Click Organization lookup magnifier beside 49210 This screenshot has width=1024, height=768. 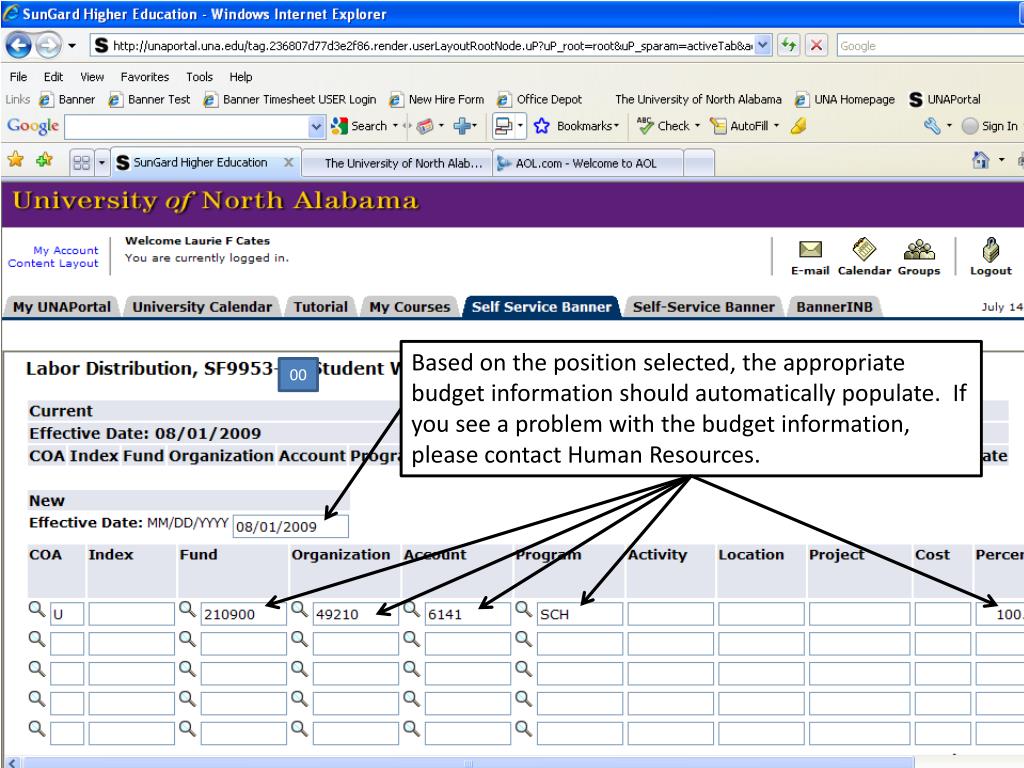(300, 609)
